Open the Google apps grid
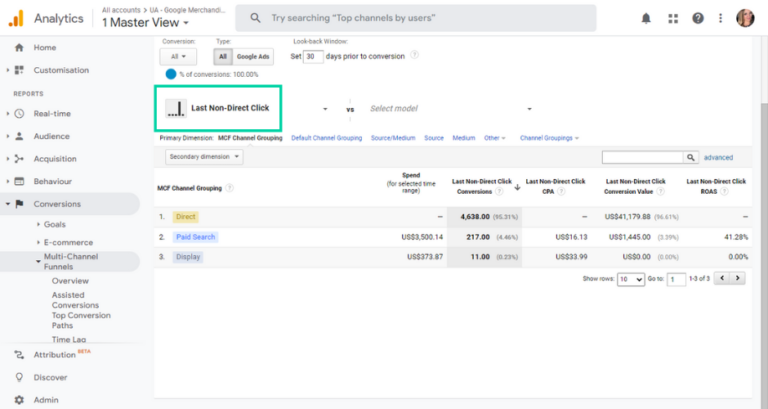 [673, 19]
